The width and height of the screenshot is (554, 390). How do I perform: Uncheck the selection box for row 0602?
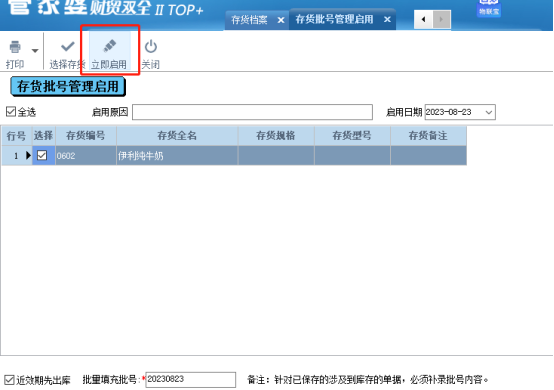42,155
